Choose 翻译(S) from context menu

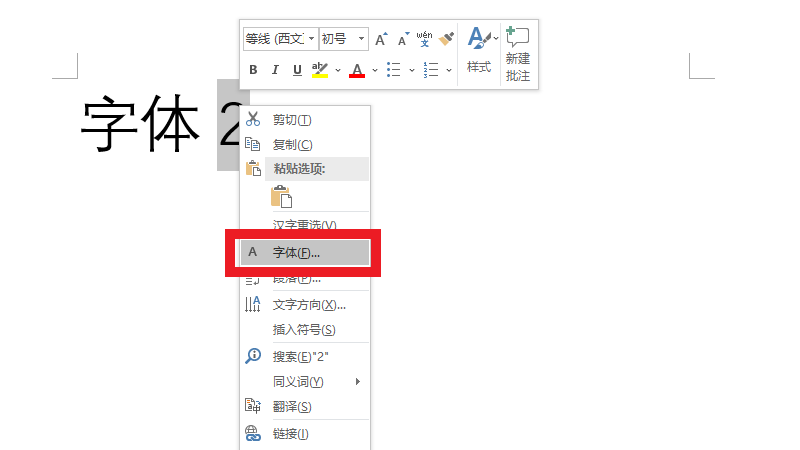305,407
